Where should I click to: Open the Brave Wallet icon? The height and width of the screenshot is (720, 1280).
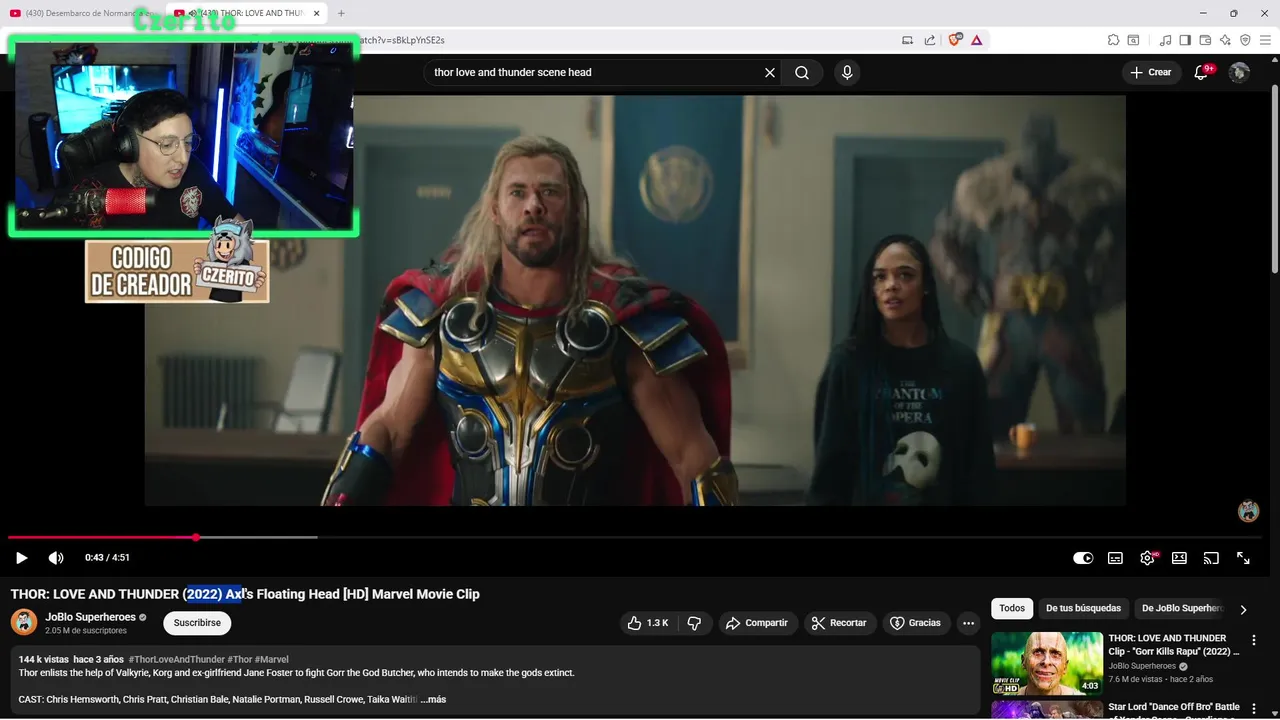(1205, 40)
